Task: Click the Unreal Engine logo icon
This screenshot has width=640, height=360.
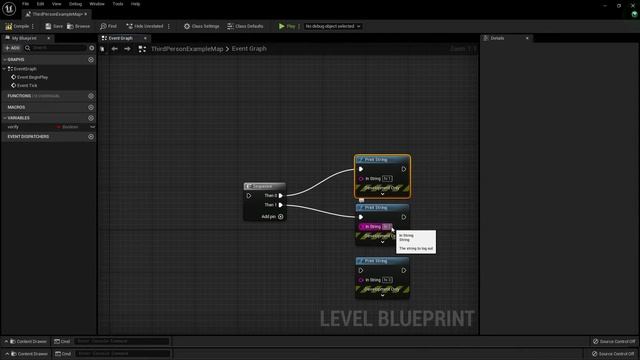Action: click(x=9, y=8)
